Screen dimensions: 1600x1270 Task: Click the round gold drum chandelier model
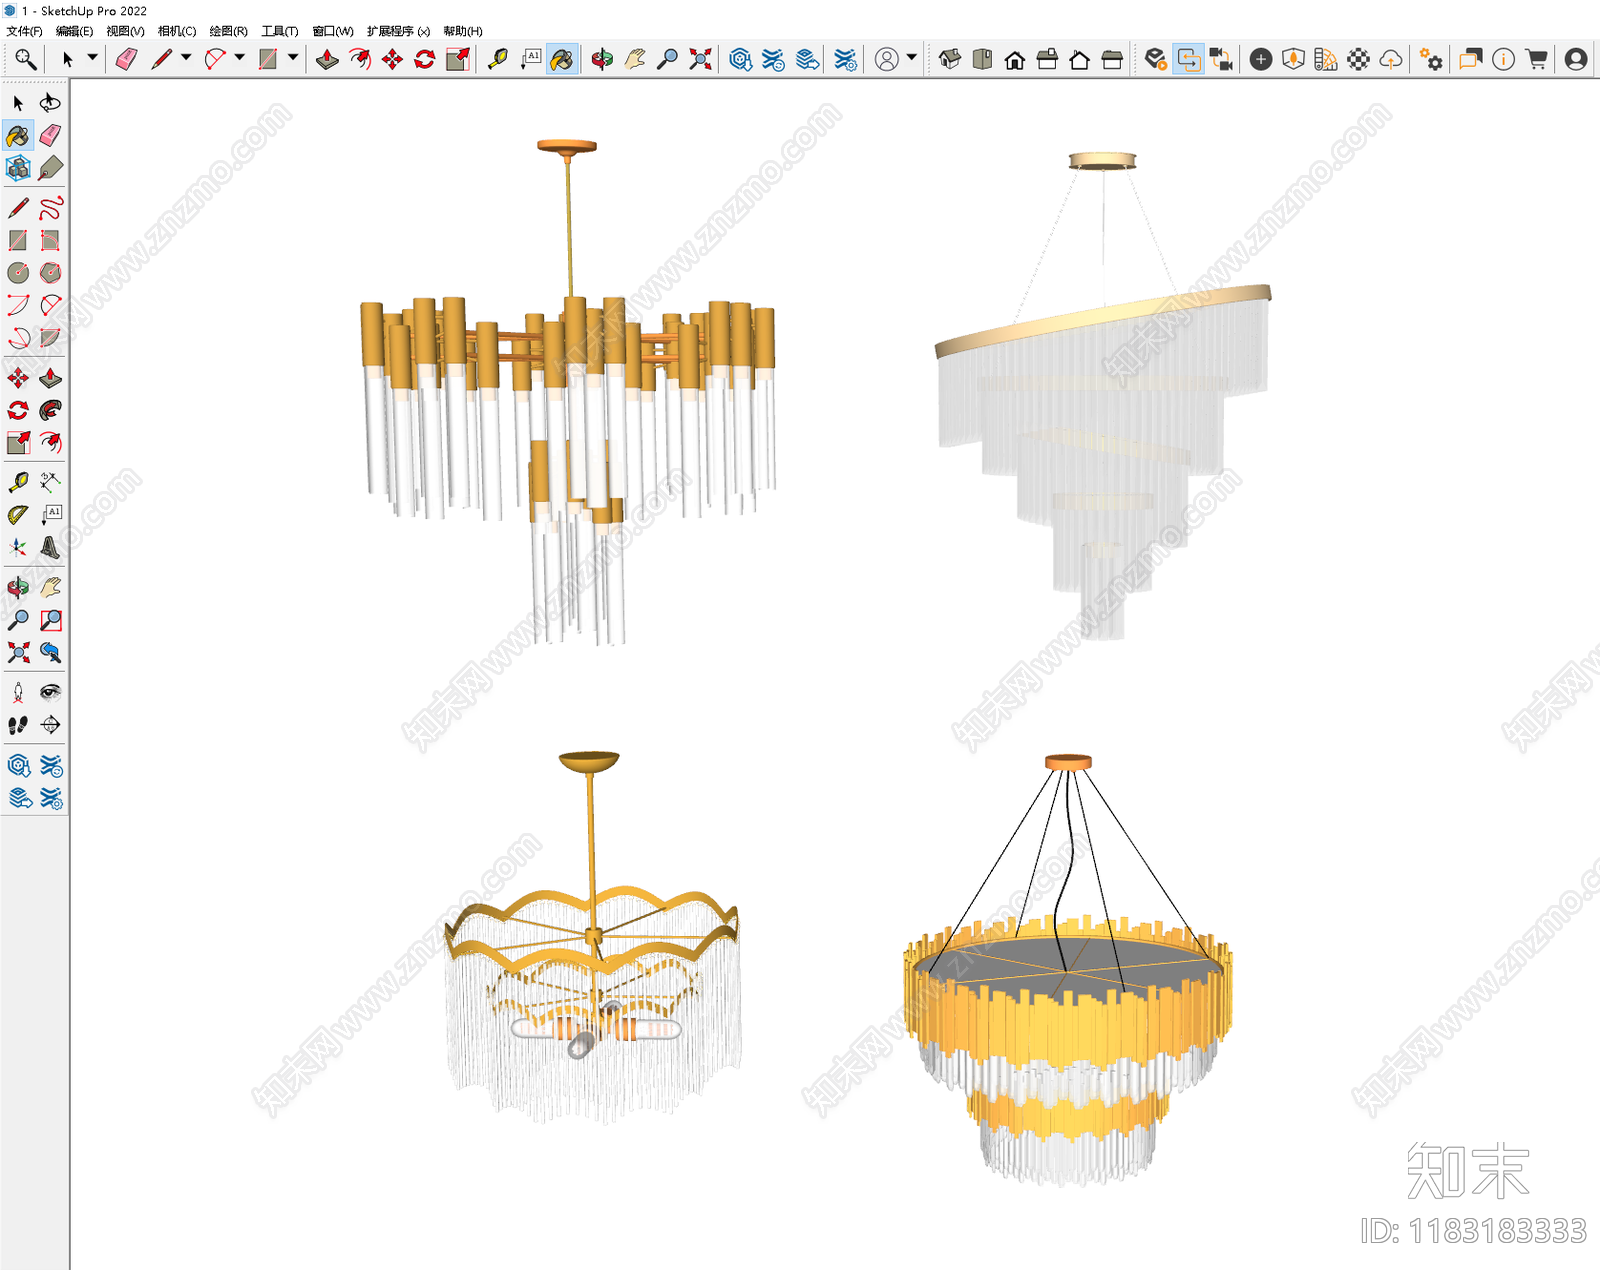(x=1068, y=970)
